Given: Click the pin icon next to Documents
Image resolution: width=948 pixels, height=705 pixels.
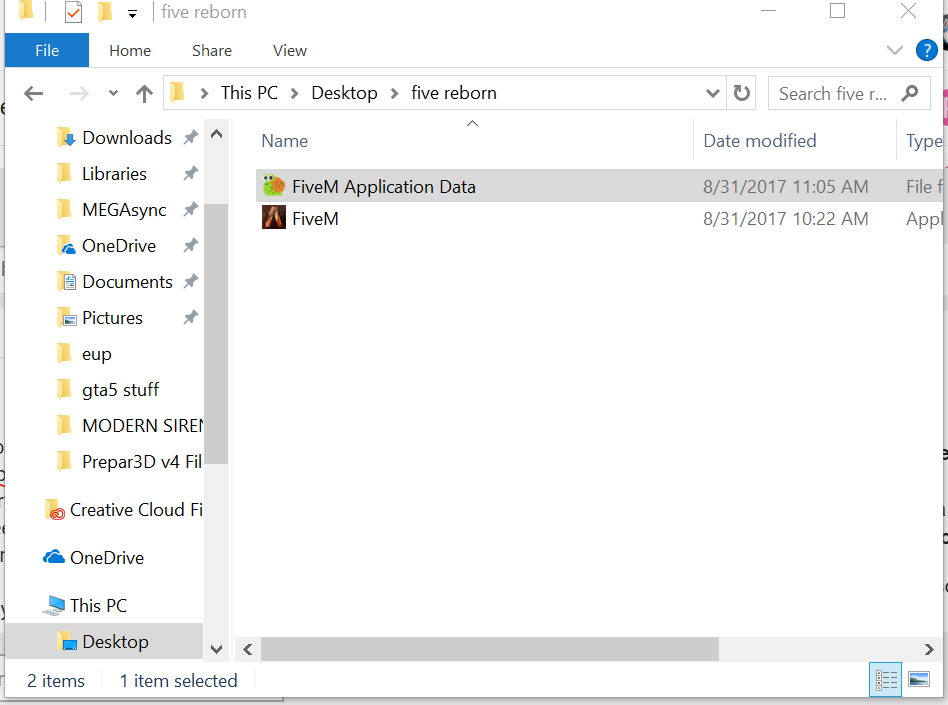Looking at the screenshot, I should 191,281.
